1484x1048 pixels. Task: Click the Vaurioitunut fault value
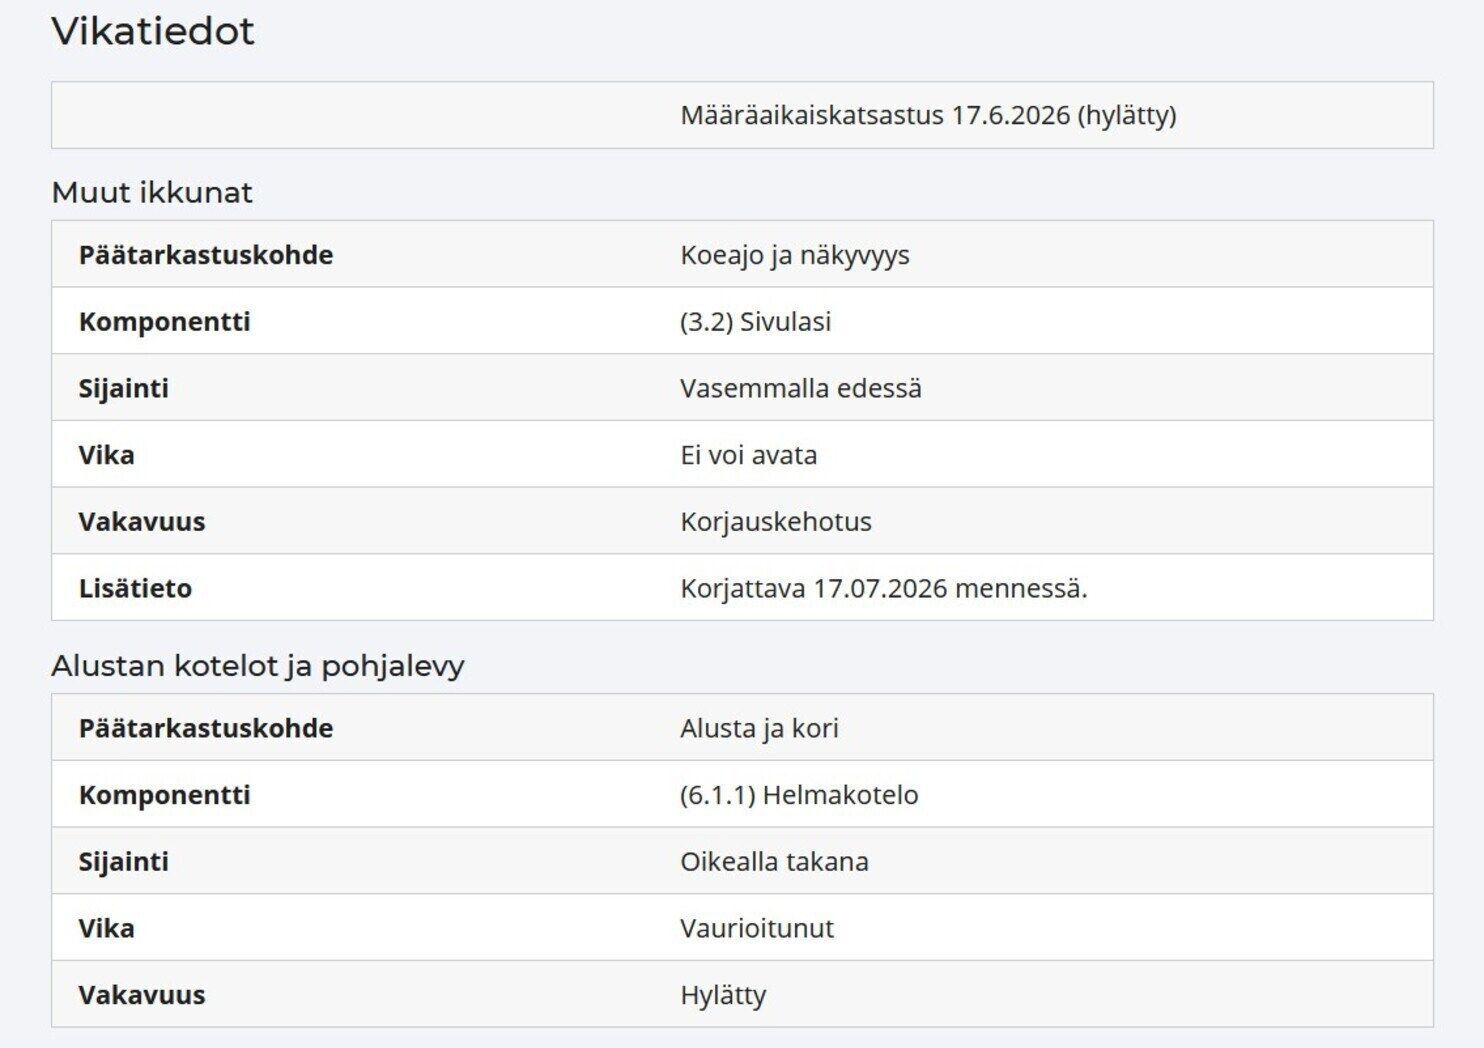(757, 928)
